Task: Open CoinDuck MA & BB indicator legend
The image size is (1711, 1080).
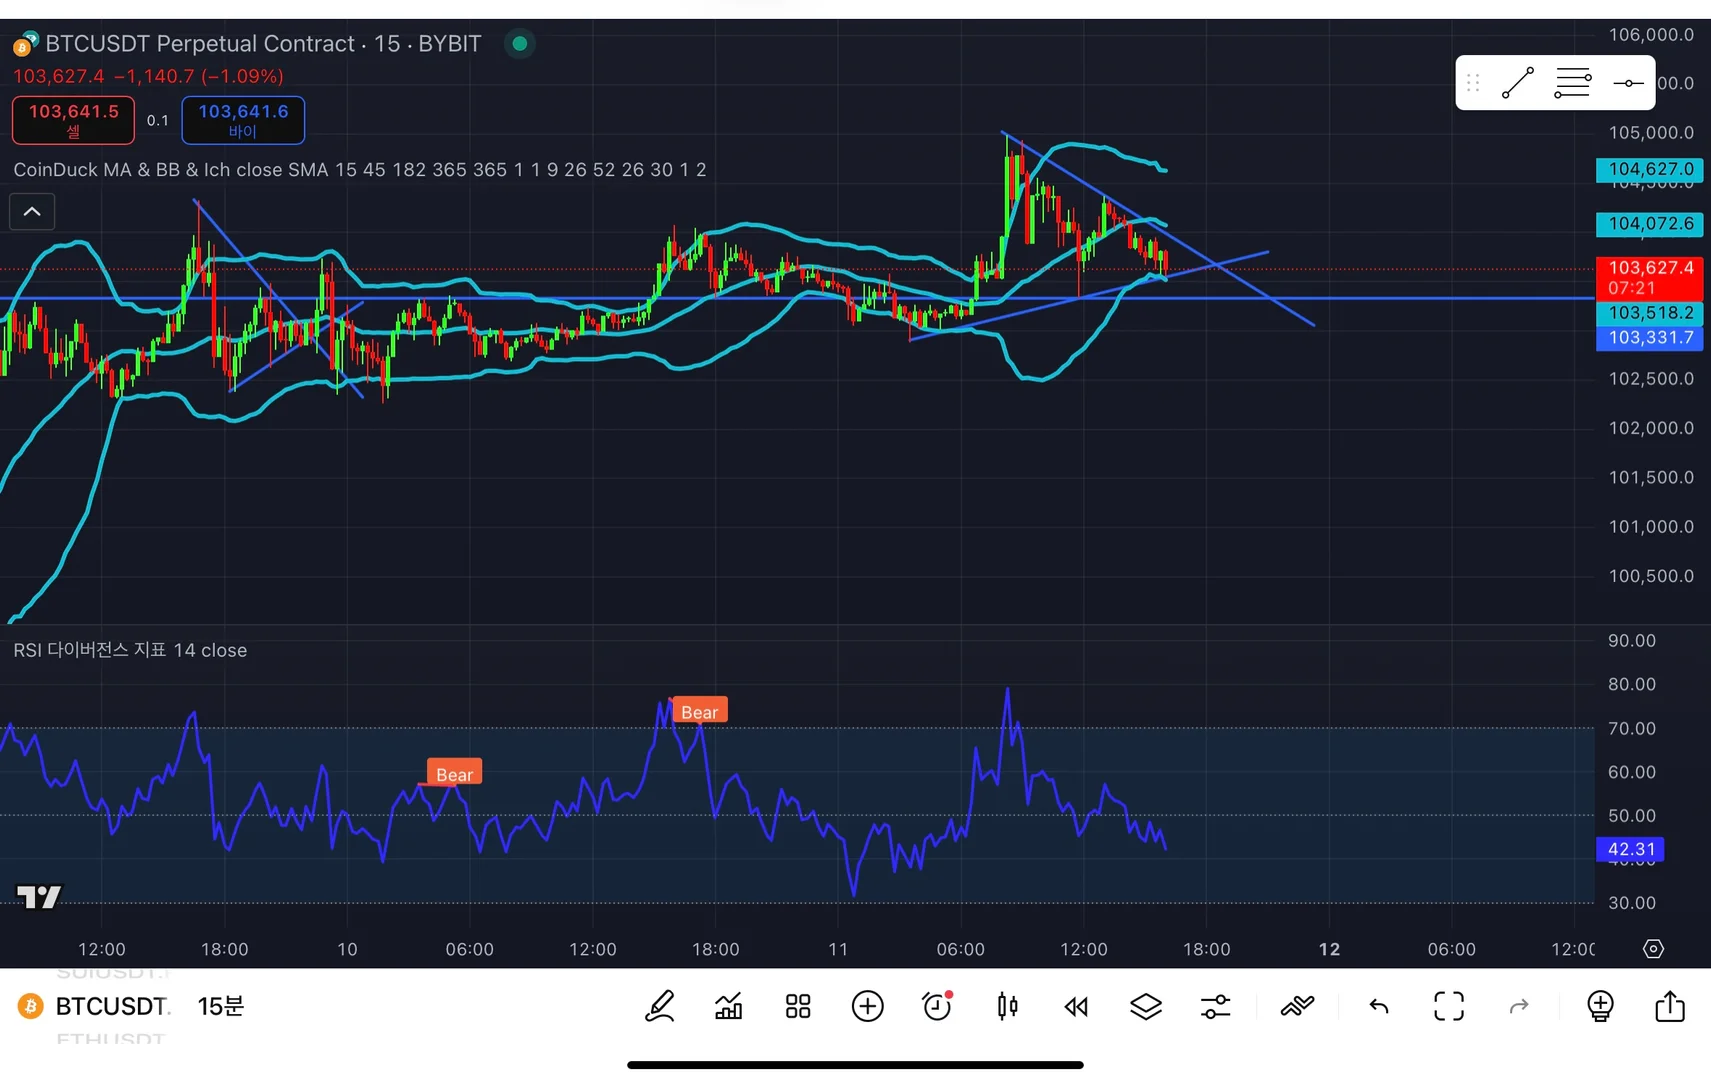Action: click(360, 170)
